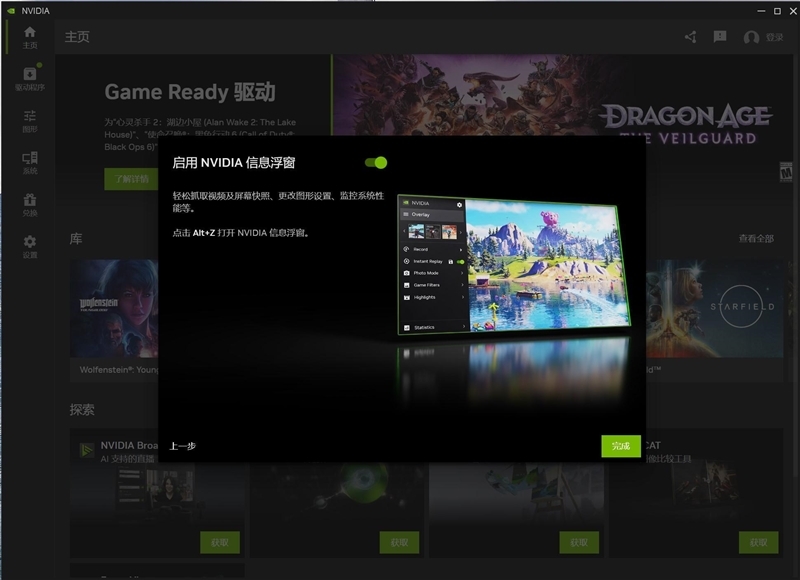
Task: Click the share icon in the header
Action: point(689,35)
